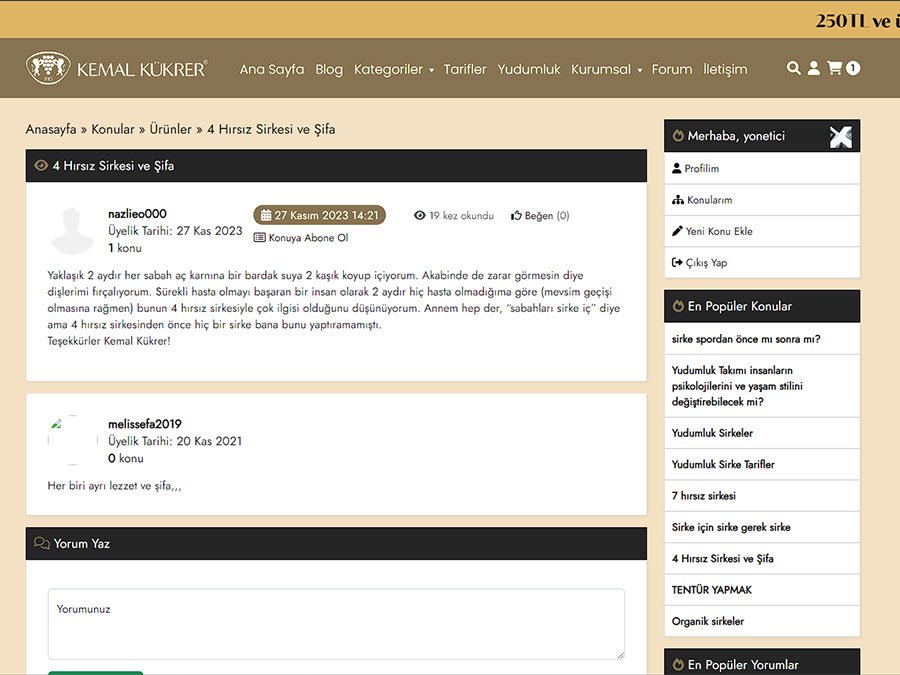Open the Konularım sidebar link
This screenshot has width=900, height=675.
709,200
